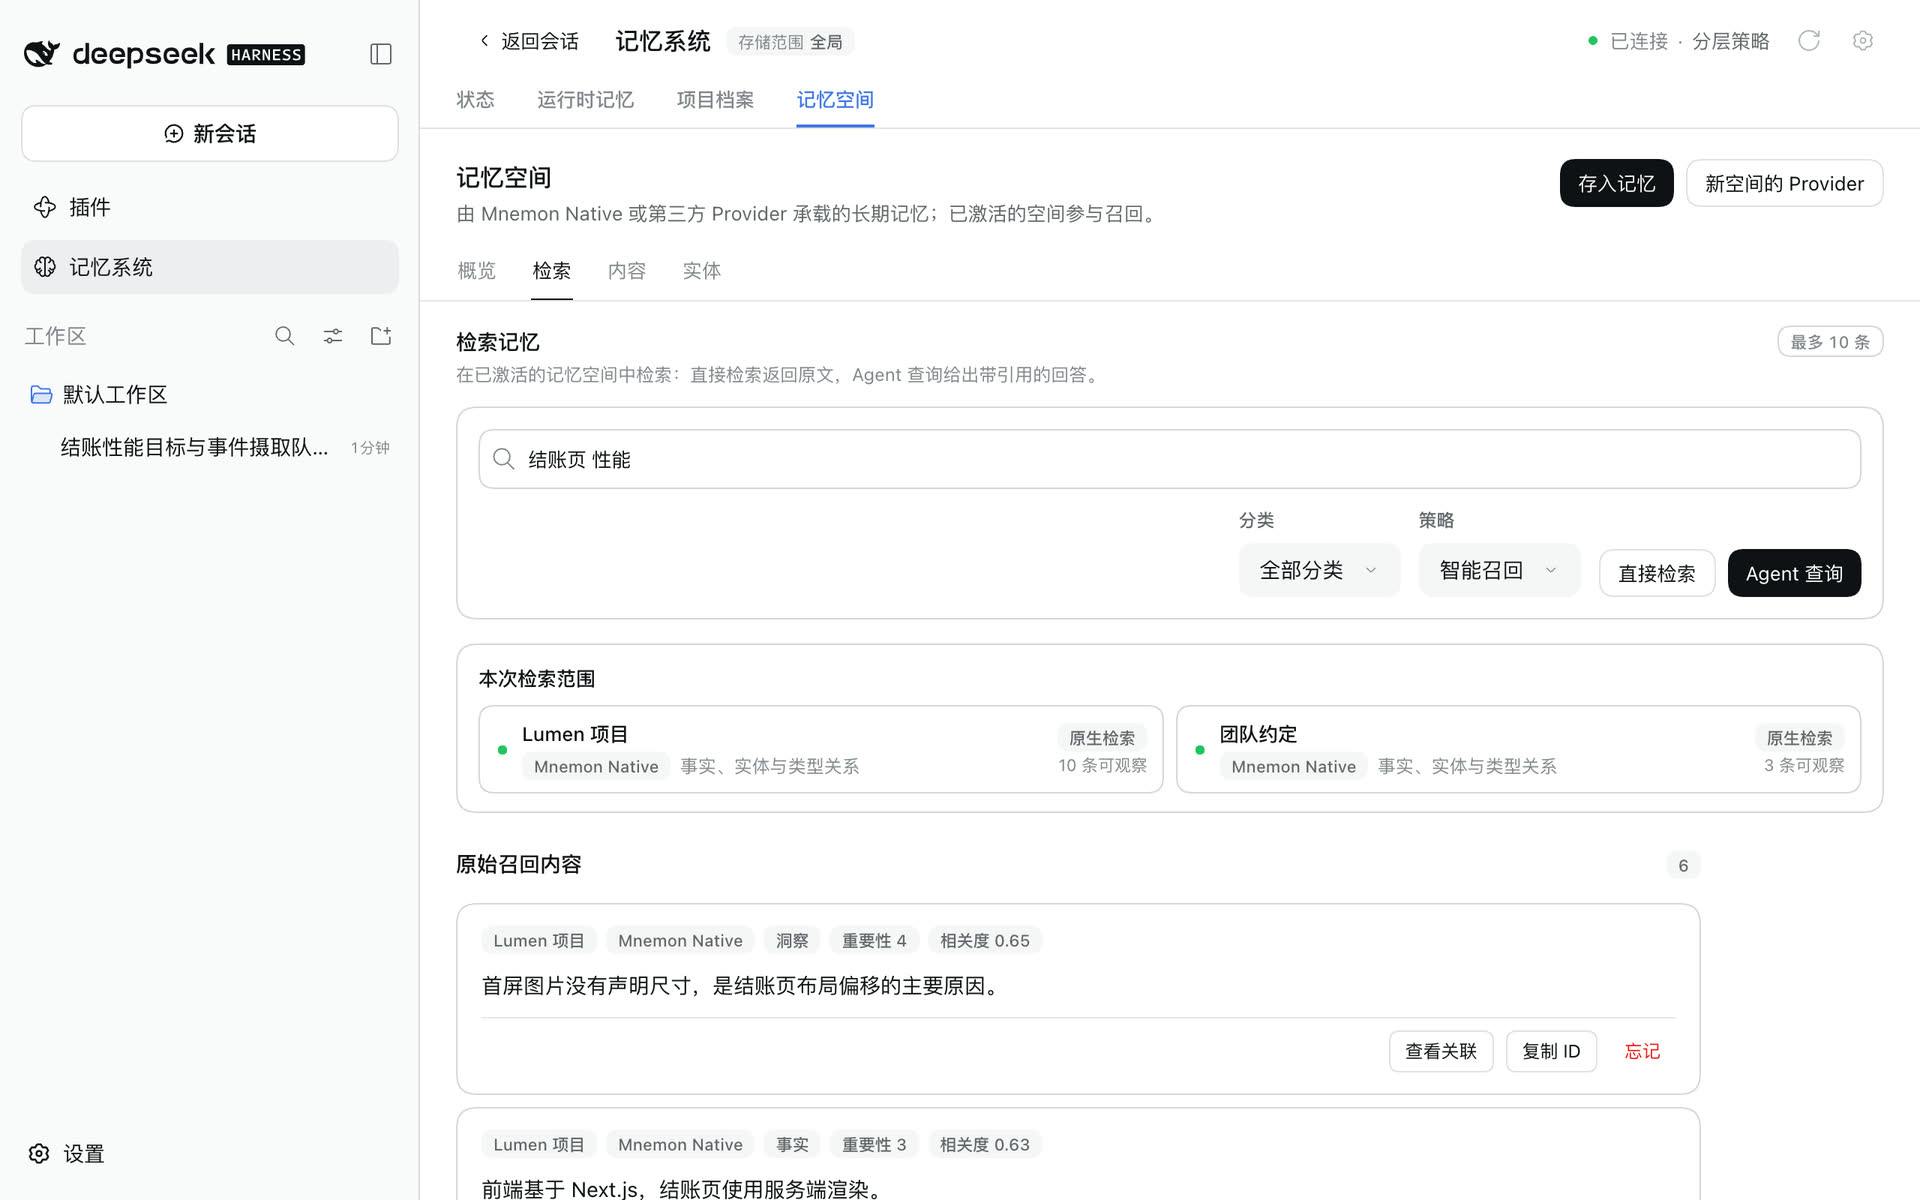Select the 记忆空间 tab

[x=835, y=100]
